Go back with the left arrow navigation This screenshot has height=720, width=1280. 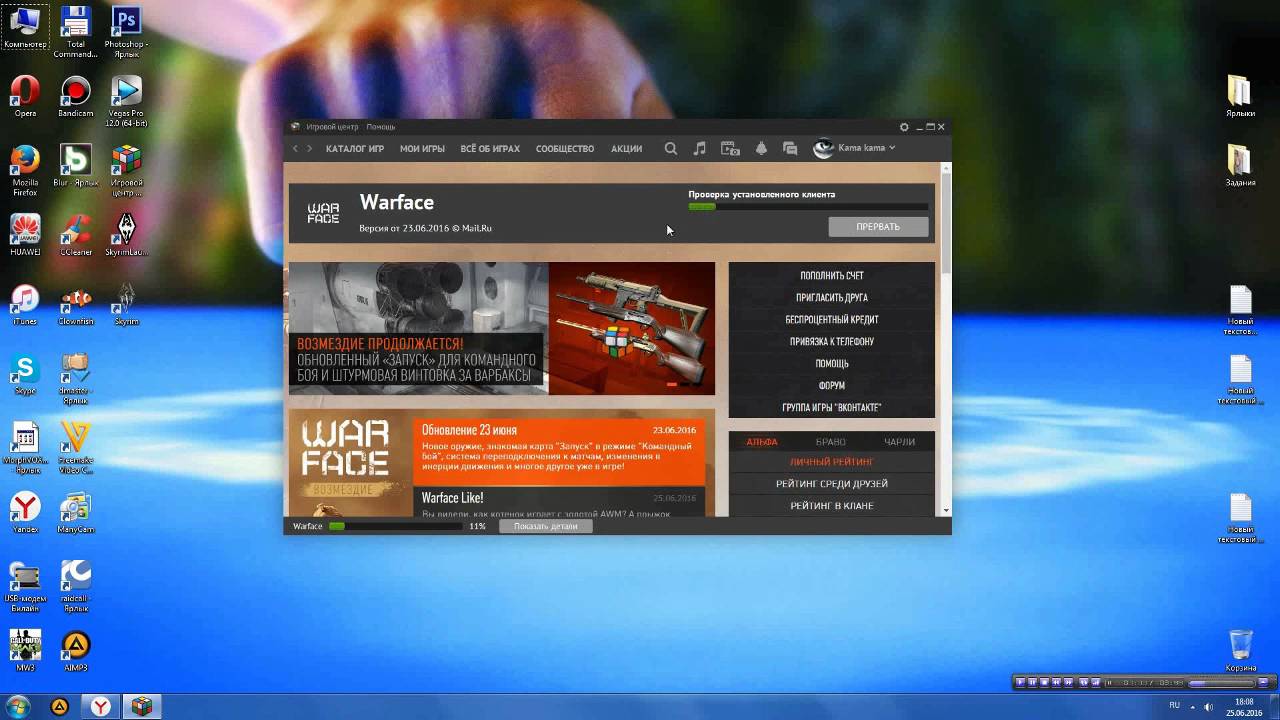coord(295,148)
